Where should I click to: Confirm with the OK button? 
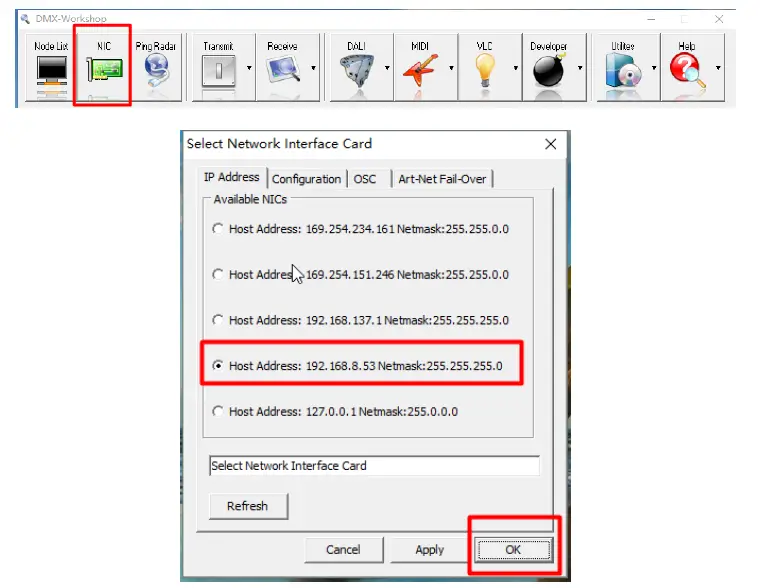[513, 550]
